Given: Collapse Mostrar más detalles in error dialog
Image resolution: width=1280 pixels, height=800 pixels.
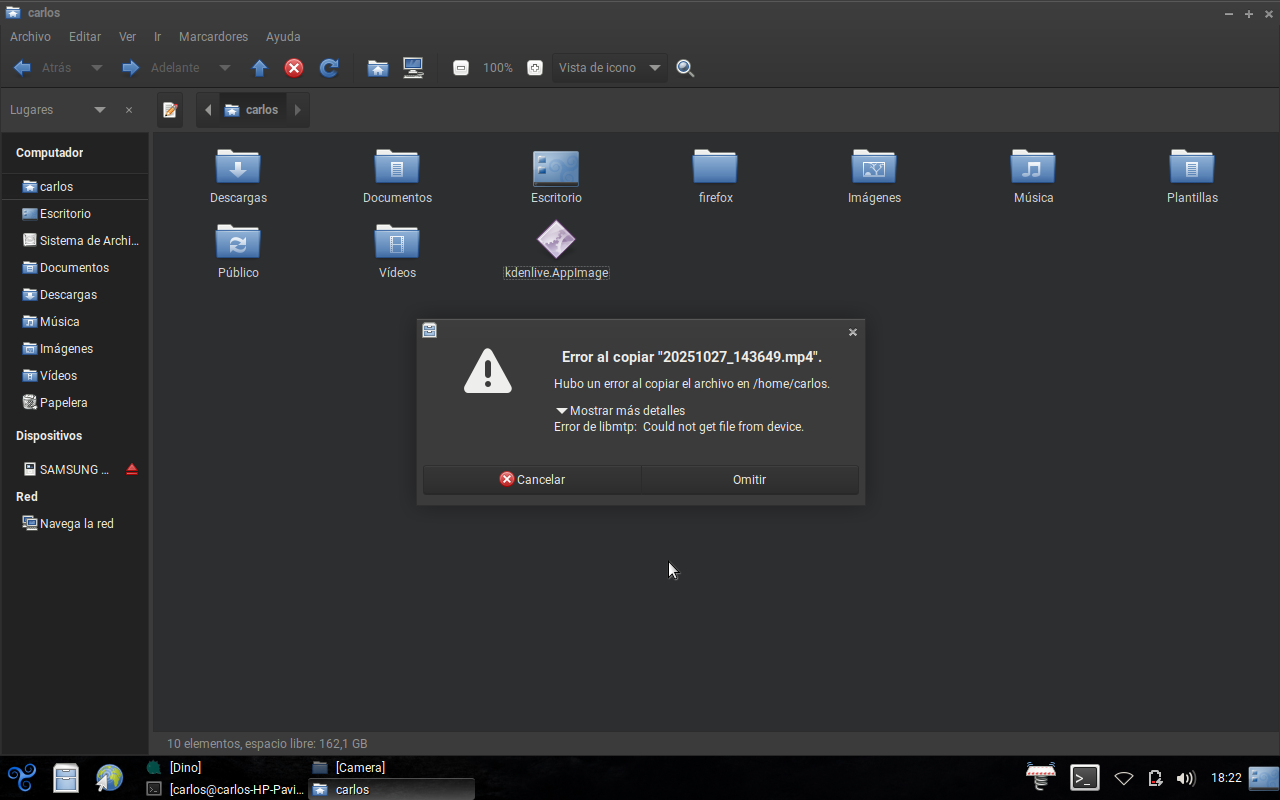Looking at the screenshot, I should click(562, 411).
